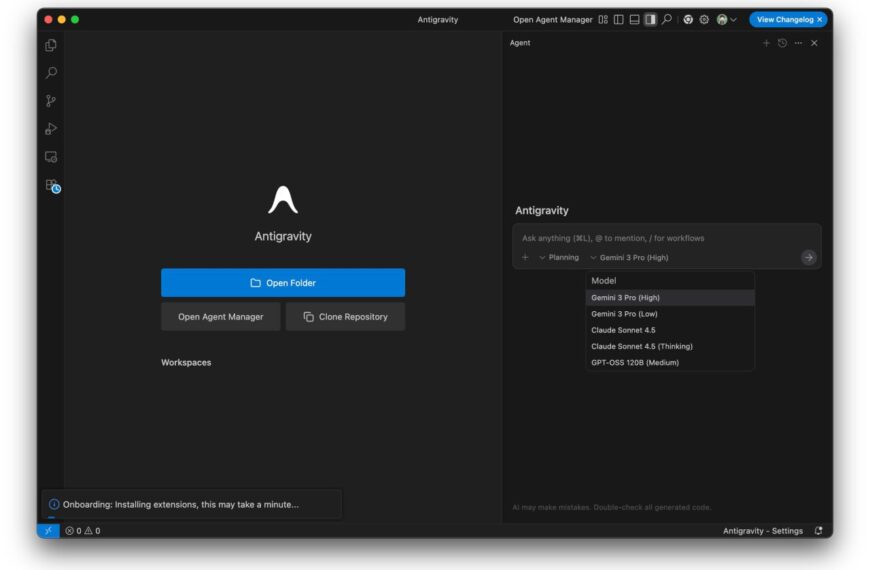Open the Gemini 3 Pro (High) model dropdown
This screenshot has height=570, width=870.
[x=629, y=258]
